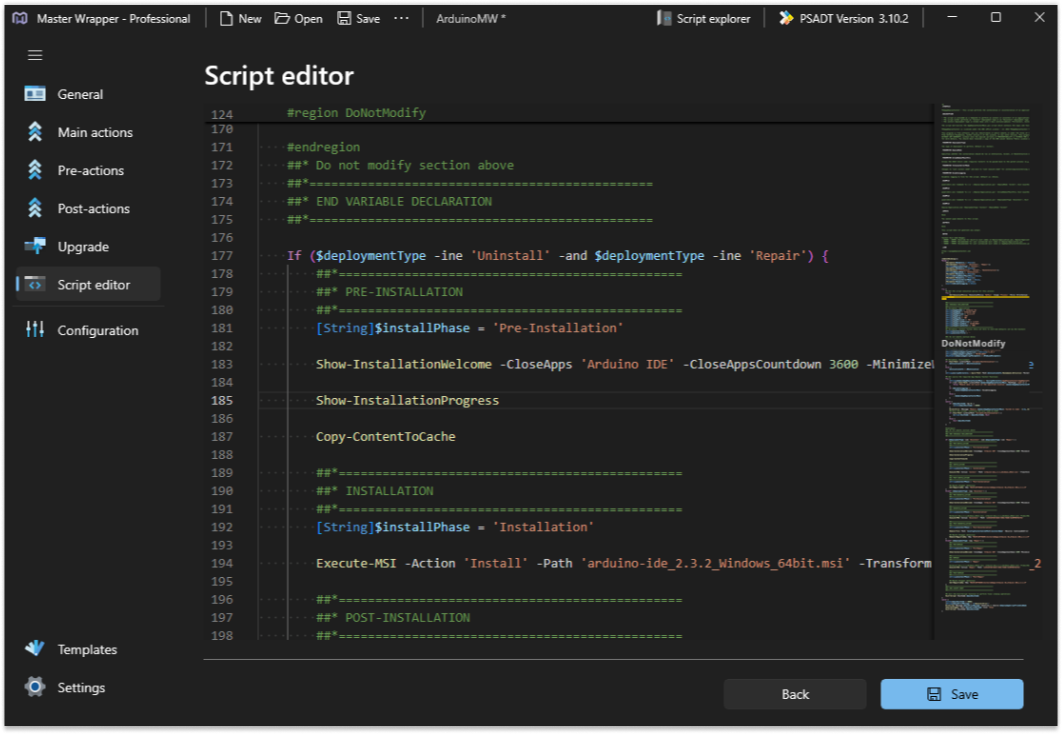
Task: Click the sticky #region DoNotModify header line
Action: pos(356,113)
